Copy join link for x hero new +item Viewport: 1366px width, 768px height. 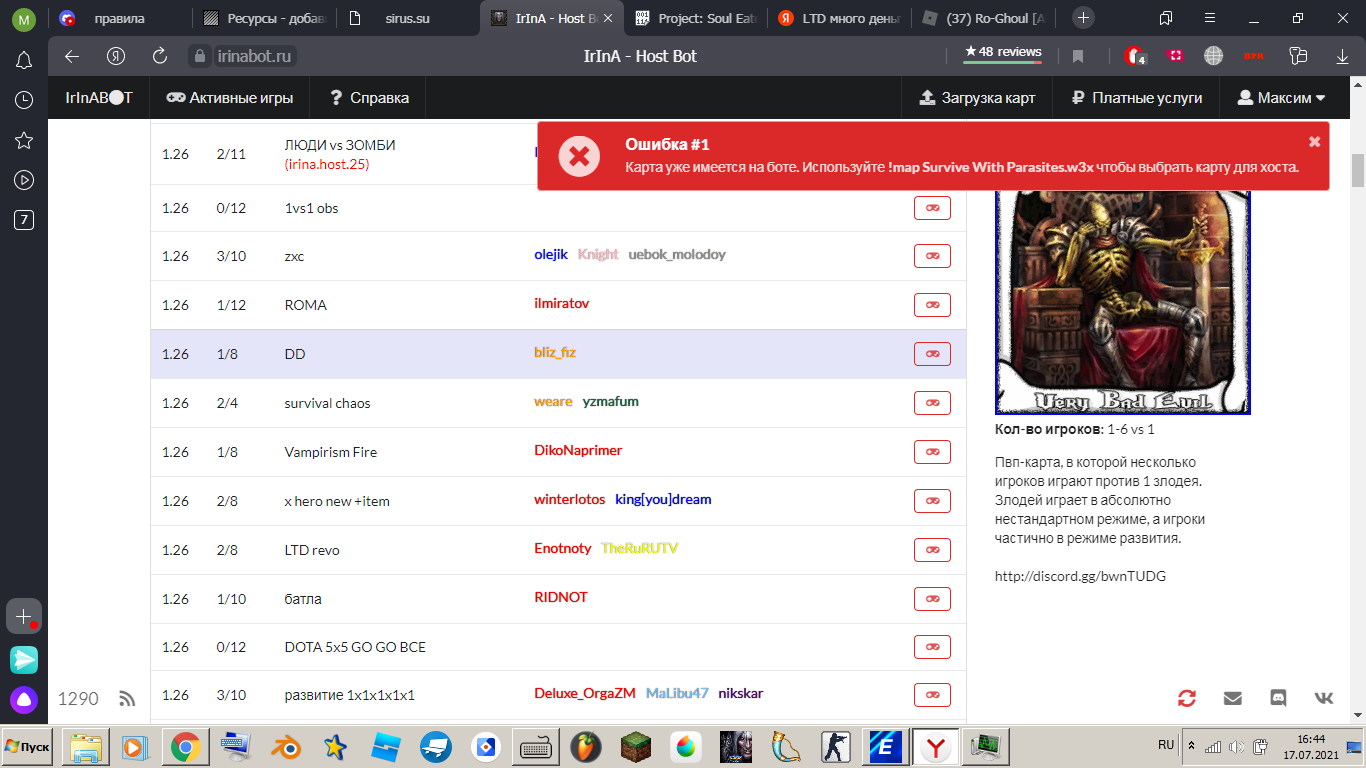(932, 501)
